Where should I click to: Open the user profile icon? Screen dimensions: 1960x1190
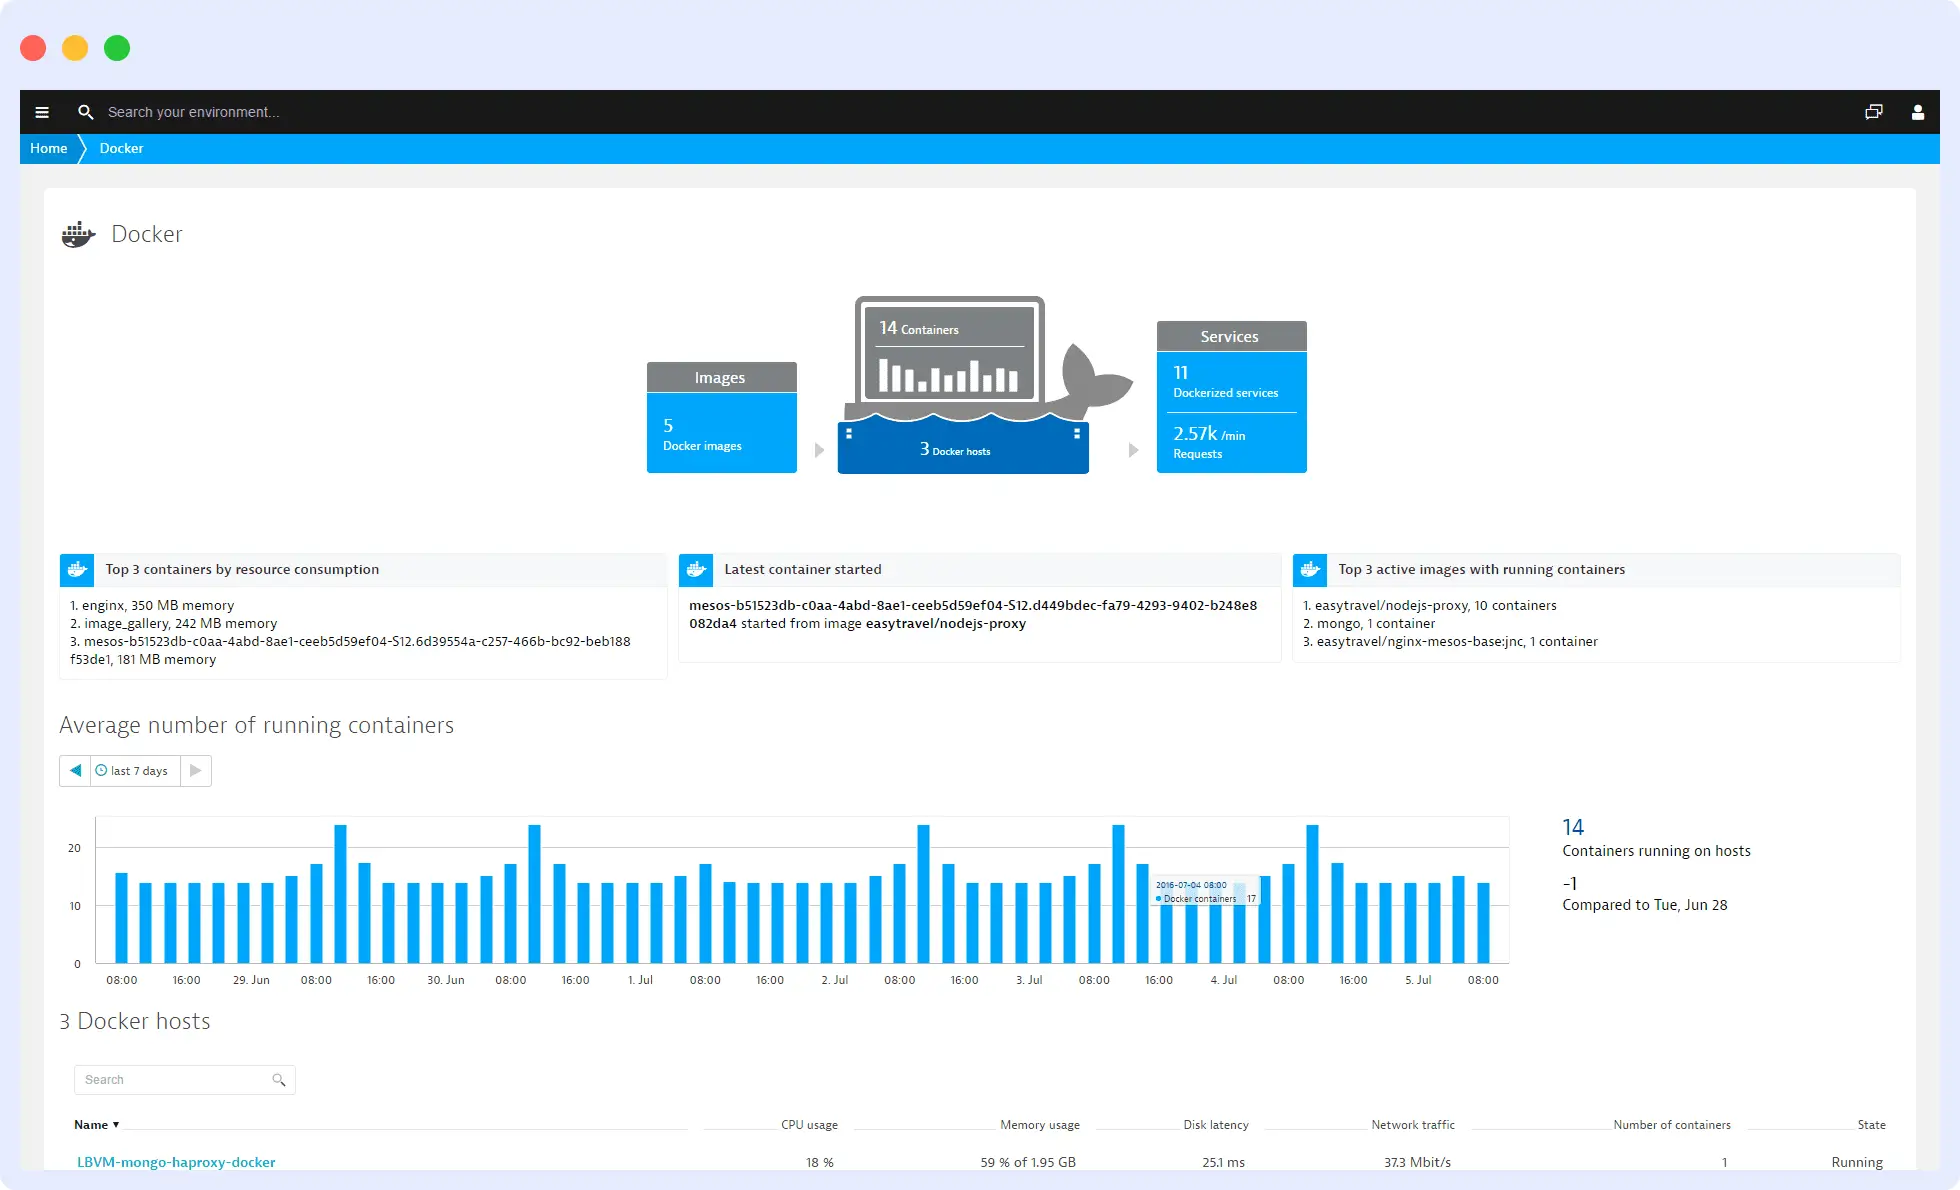click(1918, 111)
